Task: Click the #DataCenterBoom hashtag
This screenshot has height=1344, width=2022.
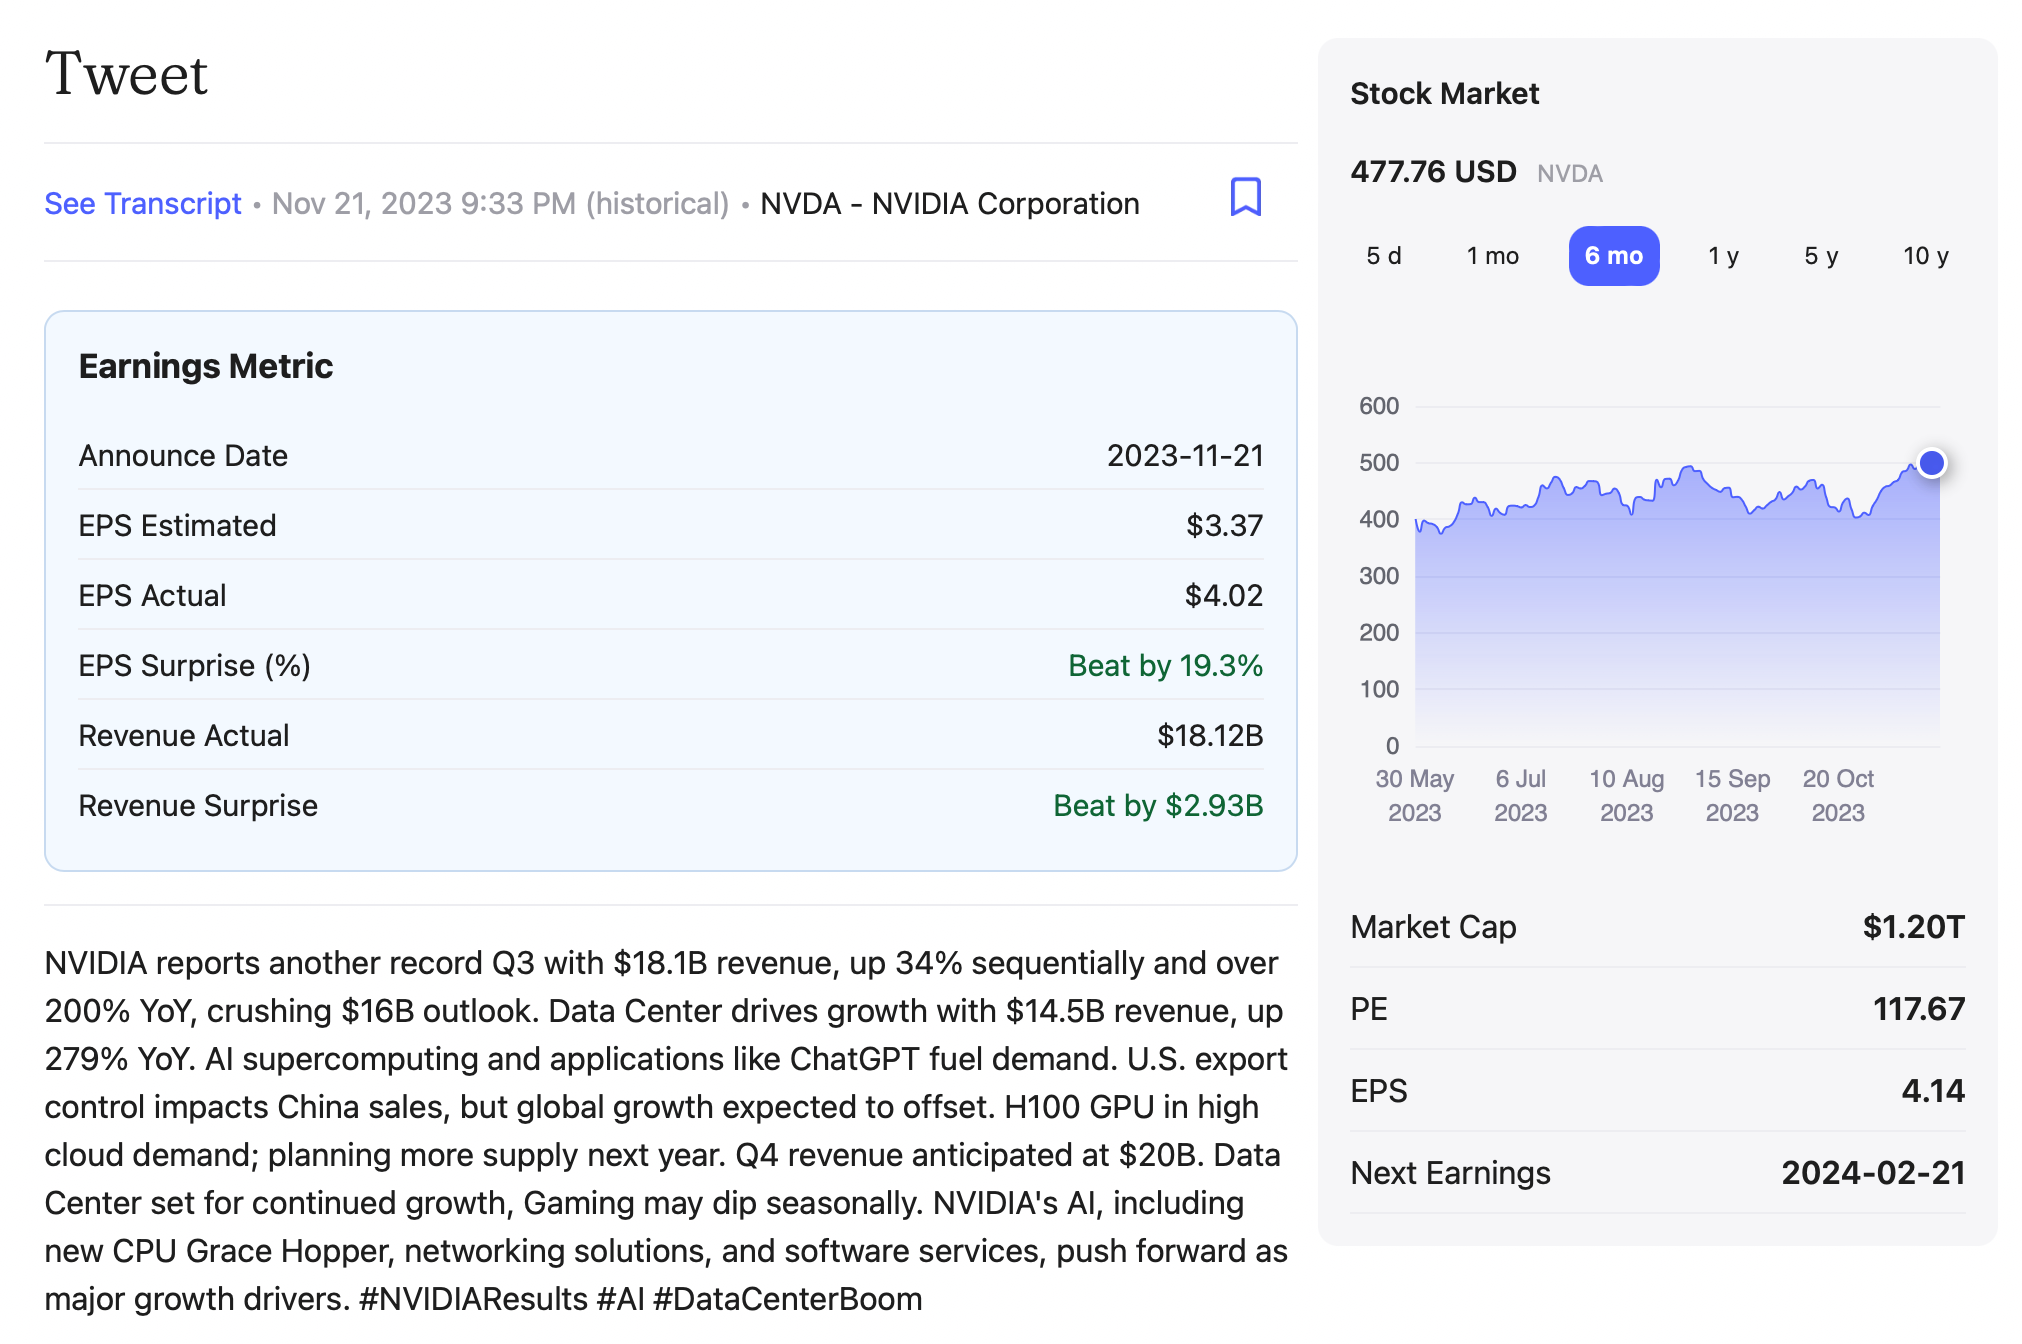Action: [787, 1298]
